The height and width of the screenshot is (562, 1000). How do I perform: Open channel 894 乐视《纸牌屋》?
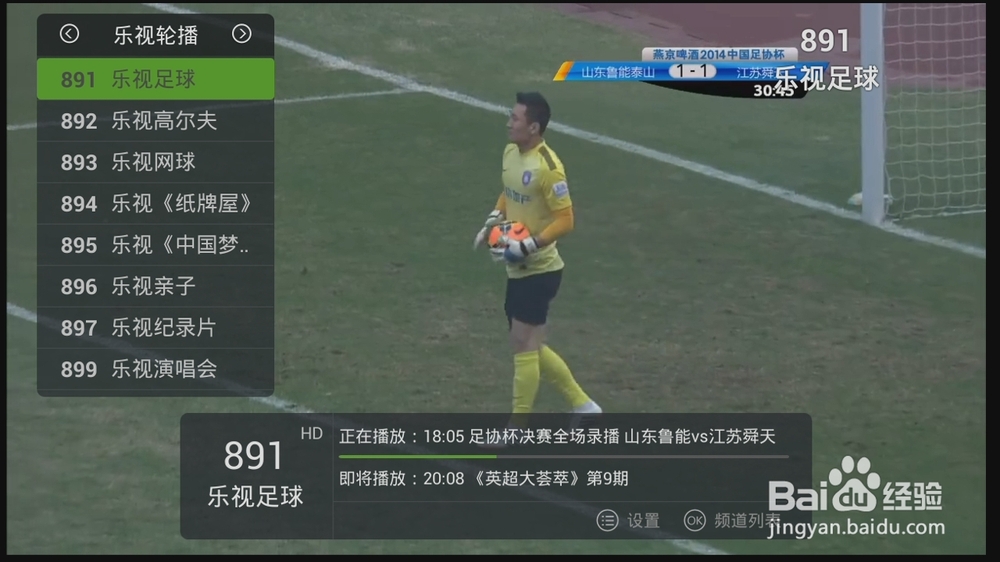pos(156,203)
